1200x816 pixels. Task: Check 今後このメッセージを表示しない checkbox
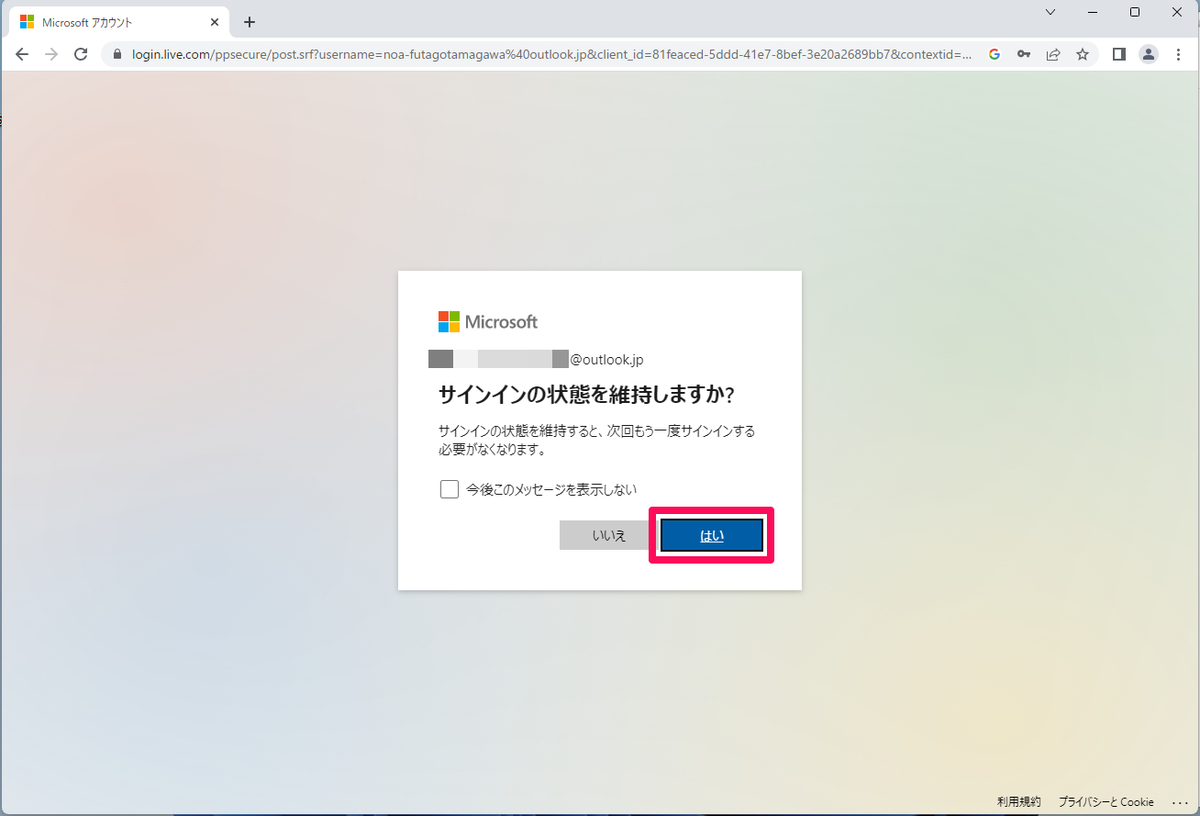coord(449,489)
